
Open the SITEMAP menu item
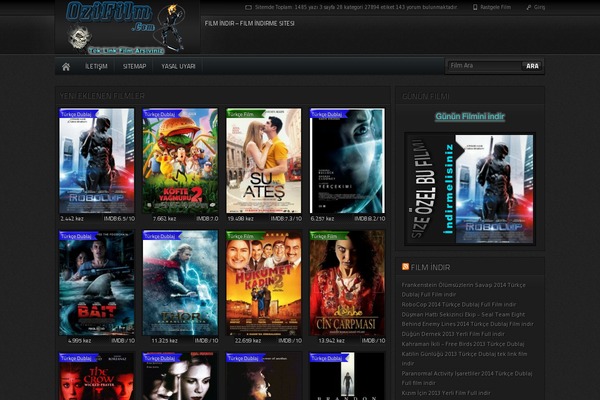click(x=134, y=67)
